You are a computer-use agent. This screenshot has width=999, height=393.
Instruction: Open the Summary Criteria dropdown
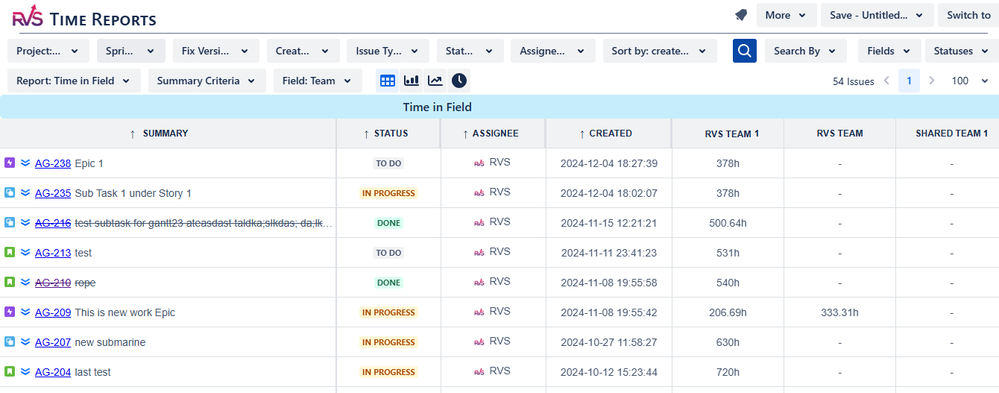click(x=207, y=81)
